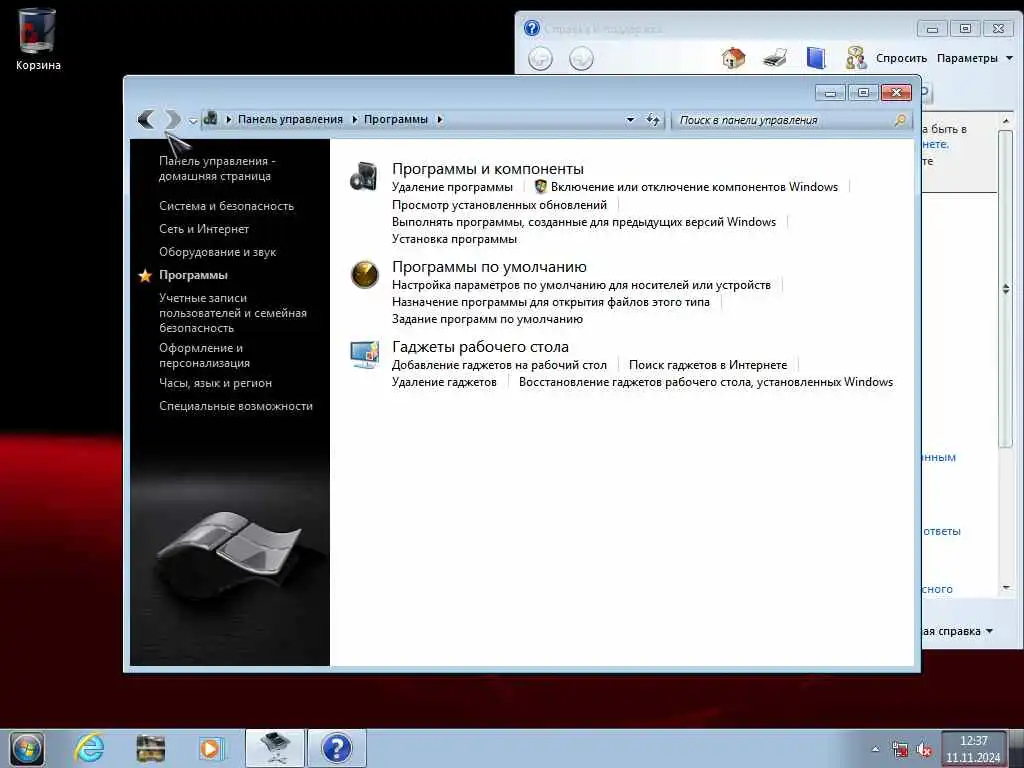Click Browse Help book icon in Help window
The width and height of the screenshot is (1024, 768).
tap(816, 58)
